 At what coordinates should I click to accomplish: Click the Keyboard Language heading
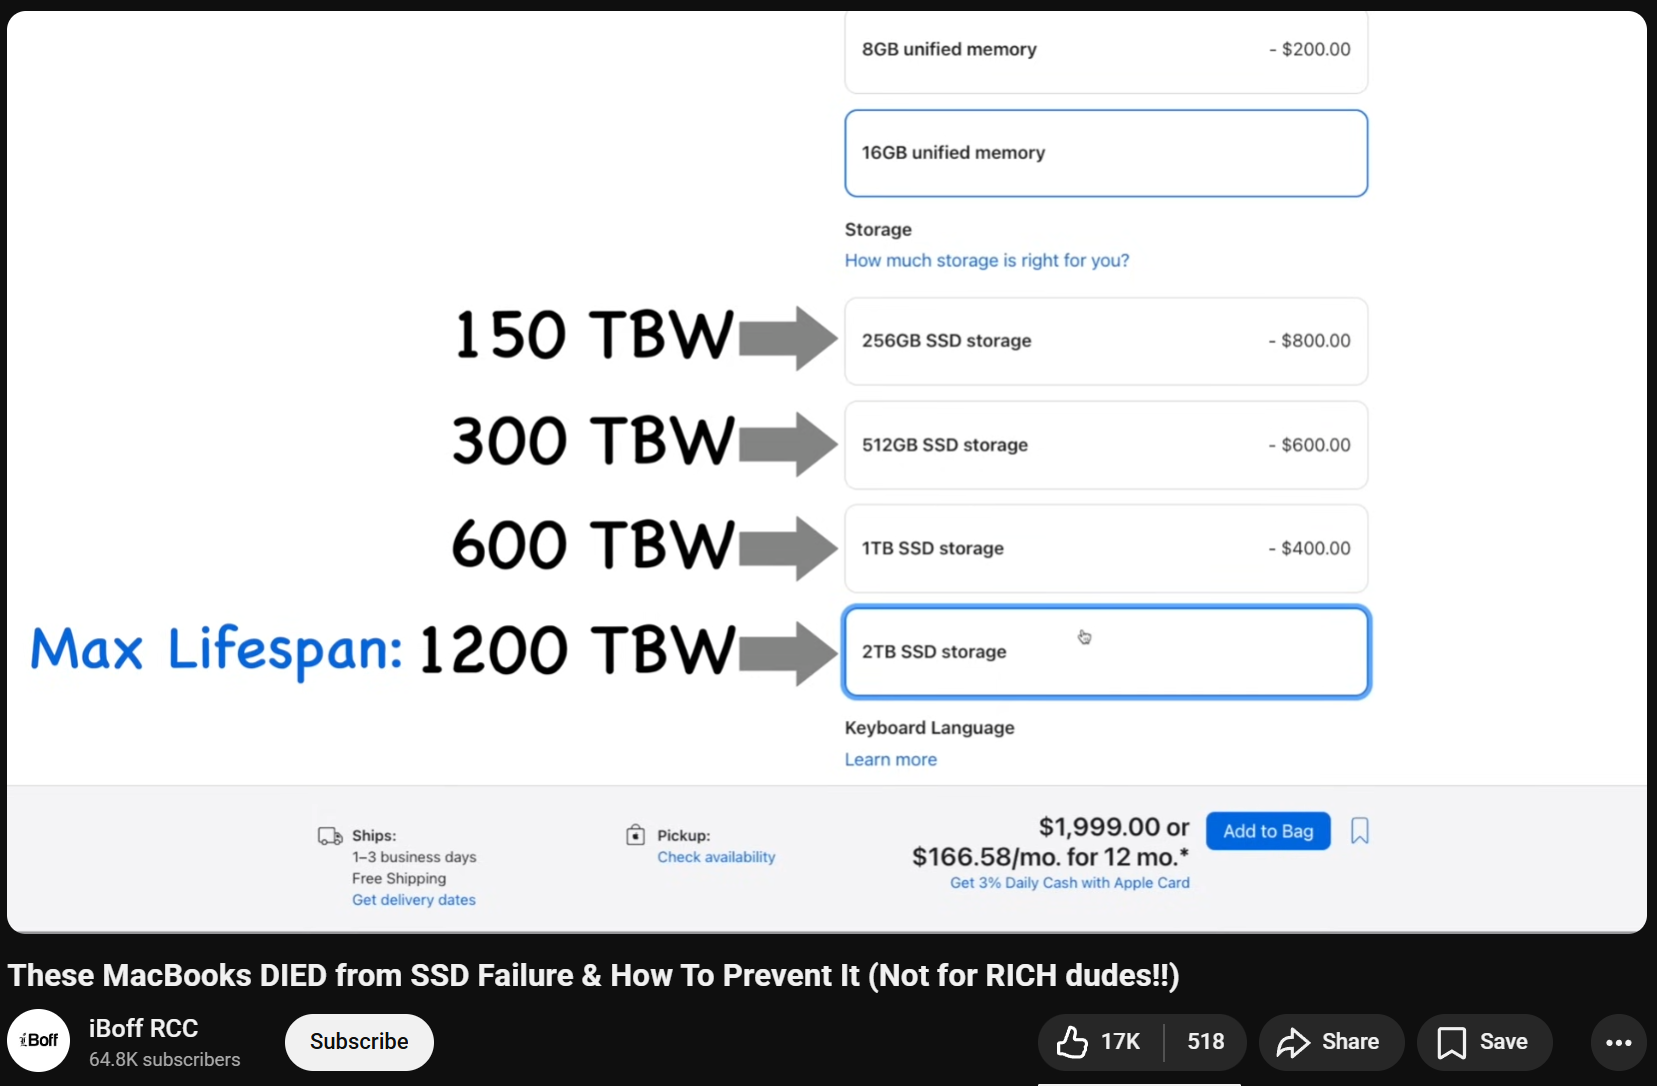coord(930,728)
